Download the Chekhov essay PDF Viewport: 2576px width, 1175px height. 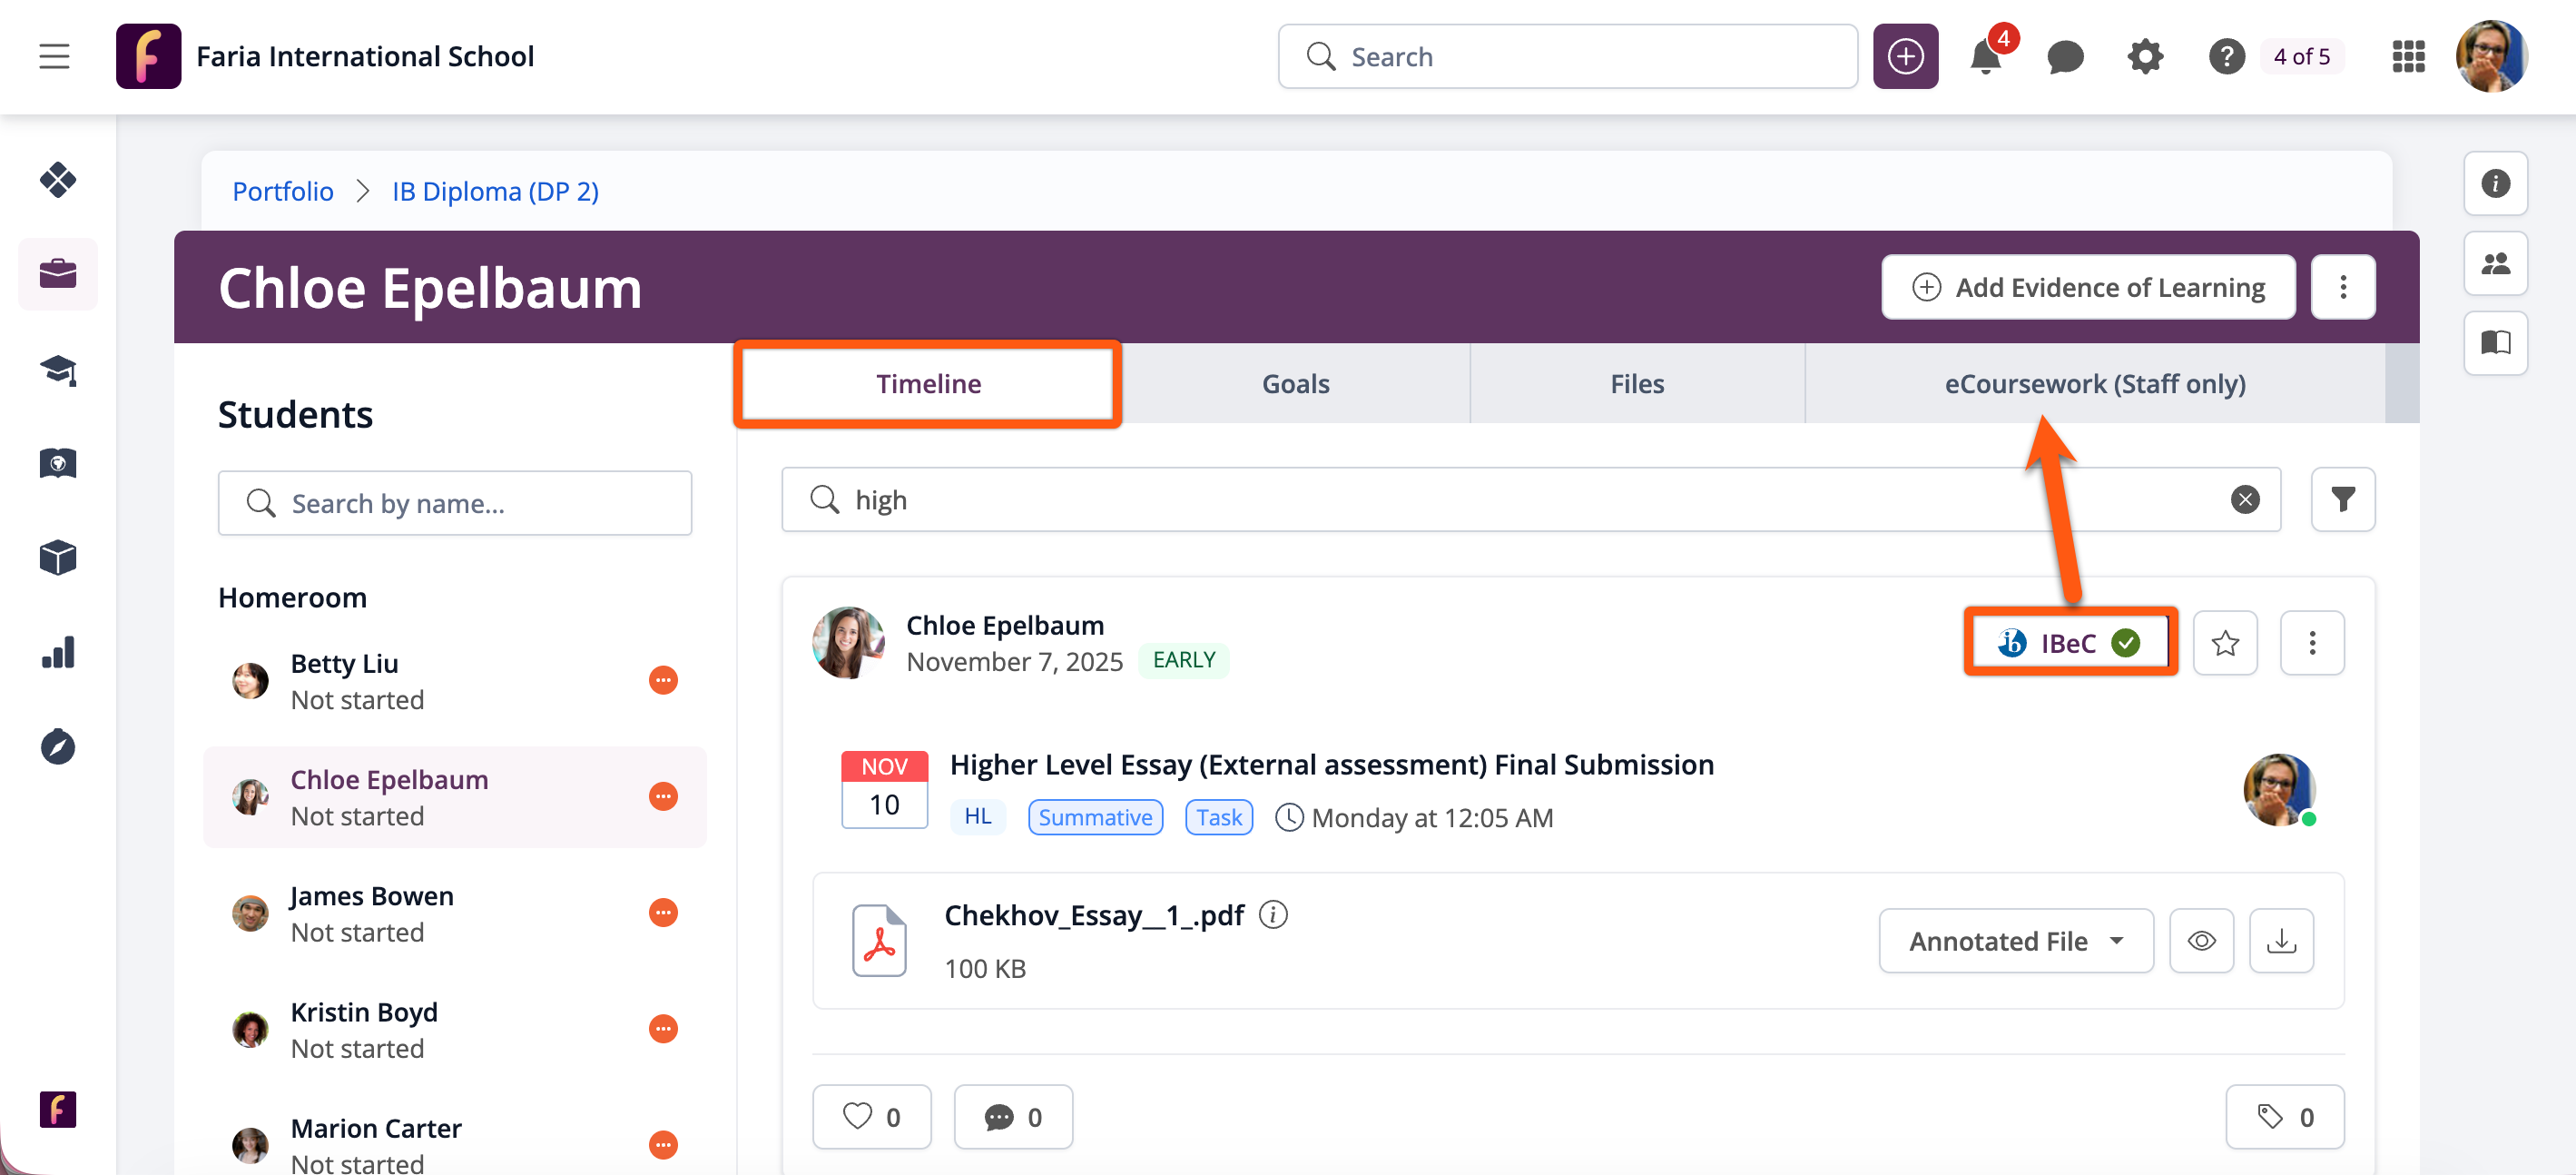pyautogui.click(x=2281, y=941)
